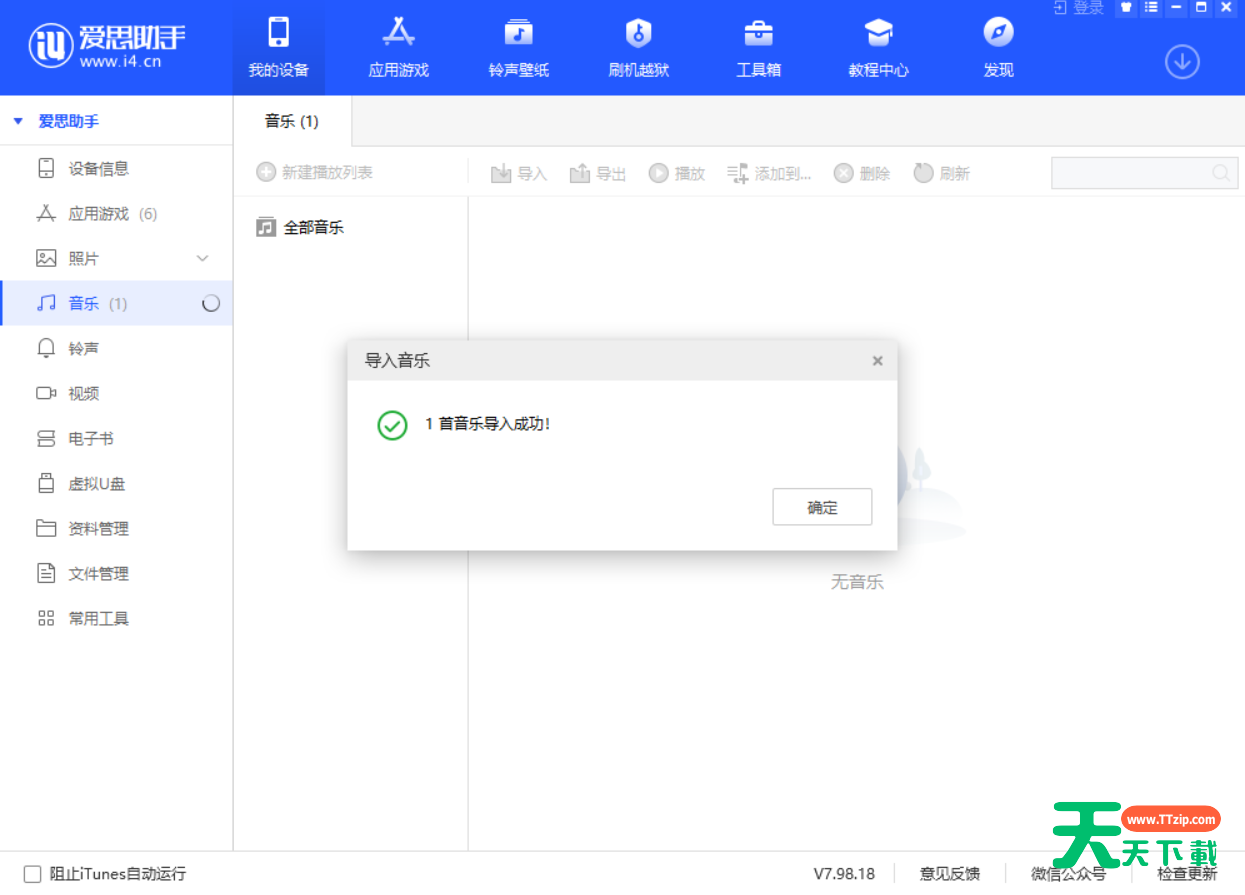
Task: Open 虚拟U盘 in the sidebar
Action: tap(96, 484)
